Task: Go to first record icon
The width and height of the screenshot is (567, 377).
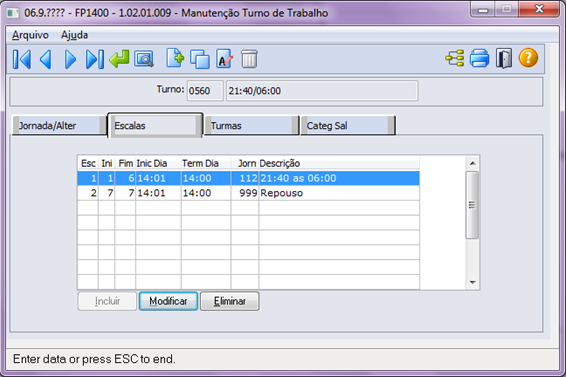Action: point(22,59)
